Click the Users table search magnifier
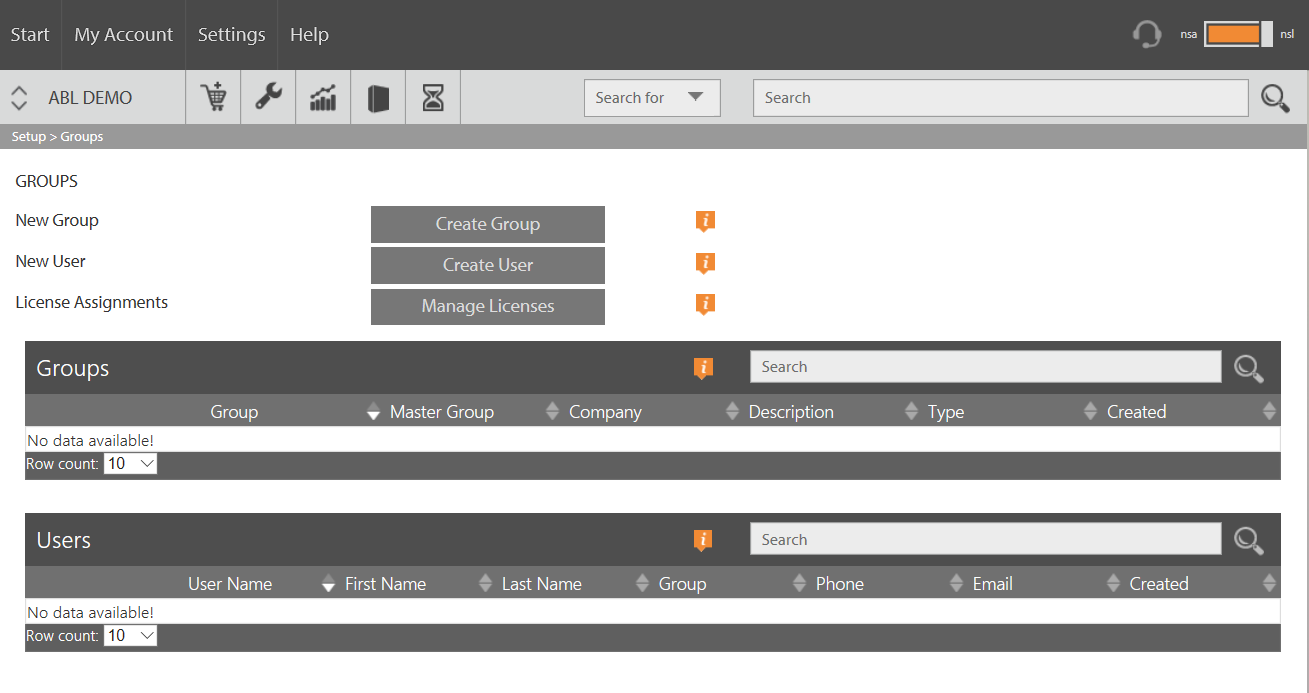Image resolution: width=1309 pixels, height=693 pixels. [x=1248, y=541]
